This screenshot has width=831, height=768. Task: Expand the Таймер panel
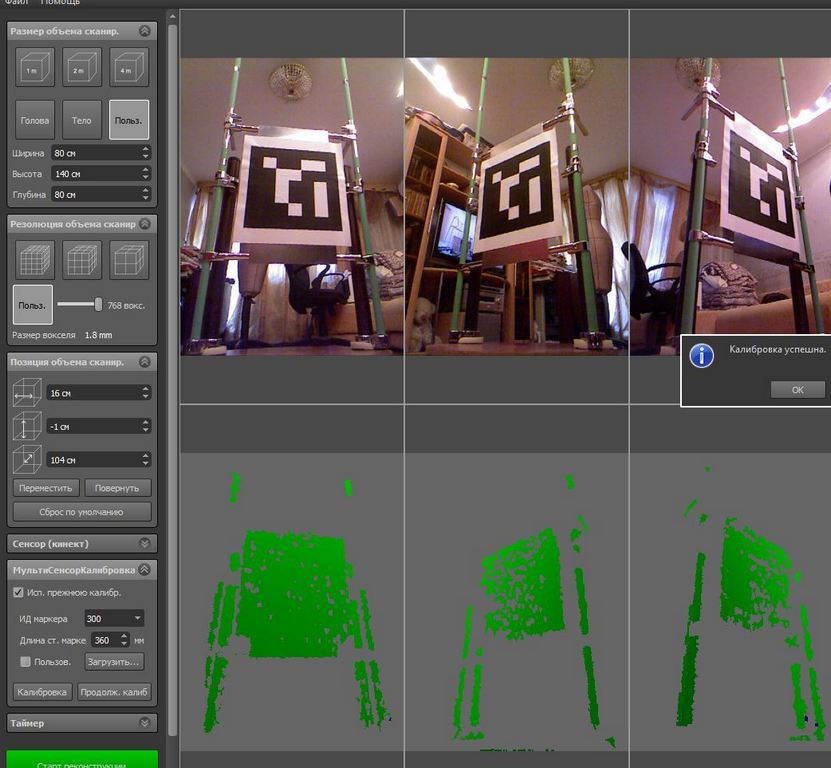tap(82, 723)
